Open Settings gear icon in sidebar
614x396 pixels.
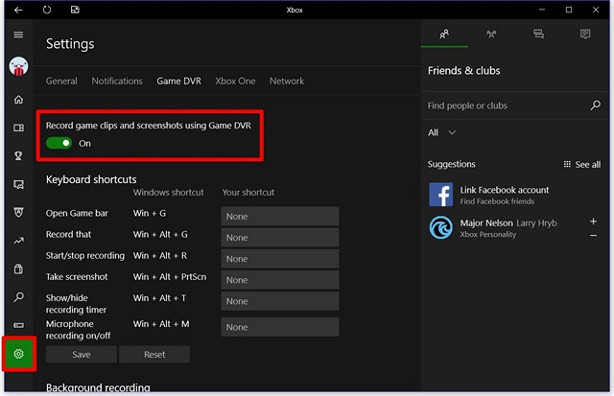(18, 354)
